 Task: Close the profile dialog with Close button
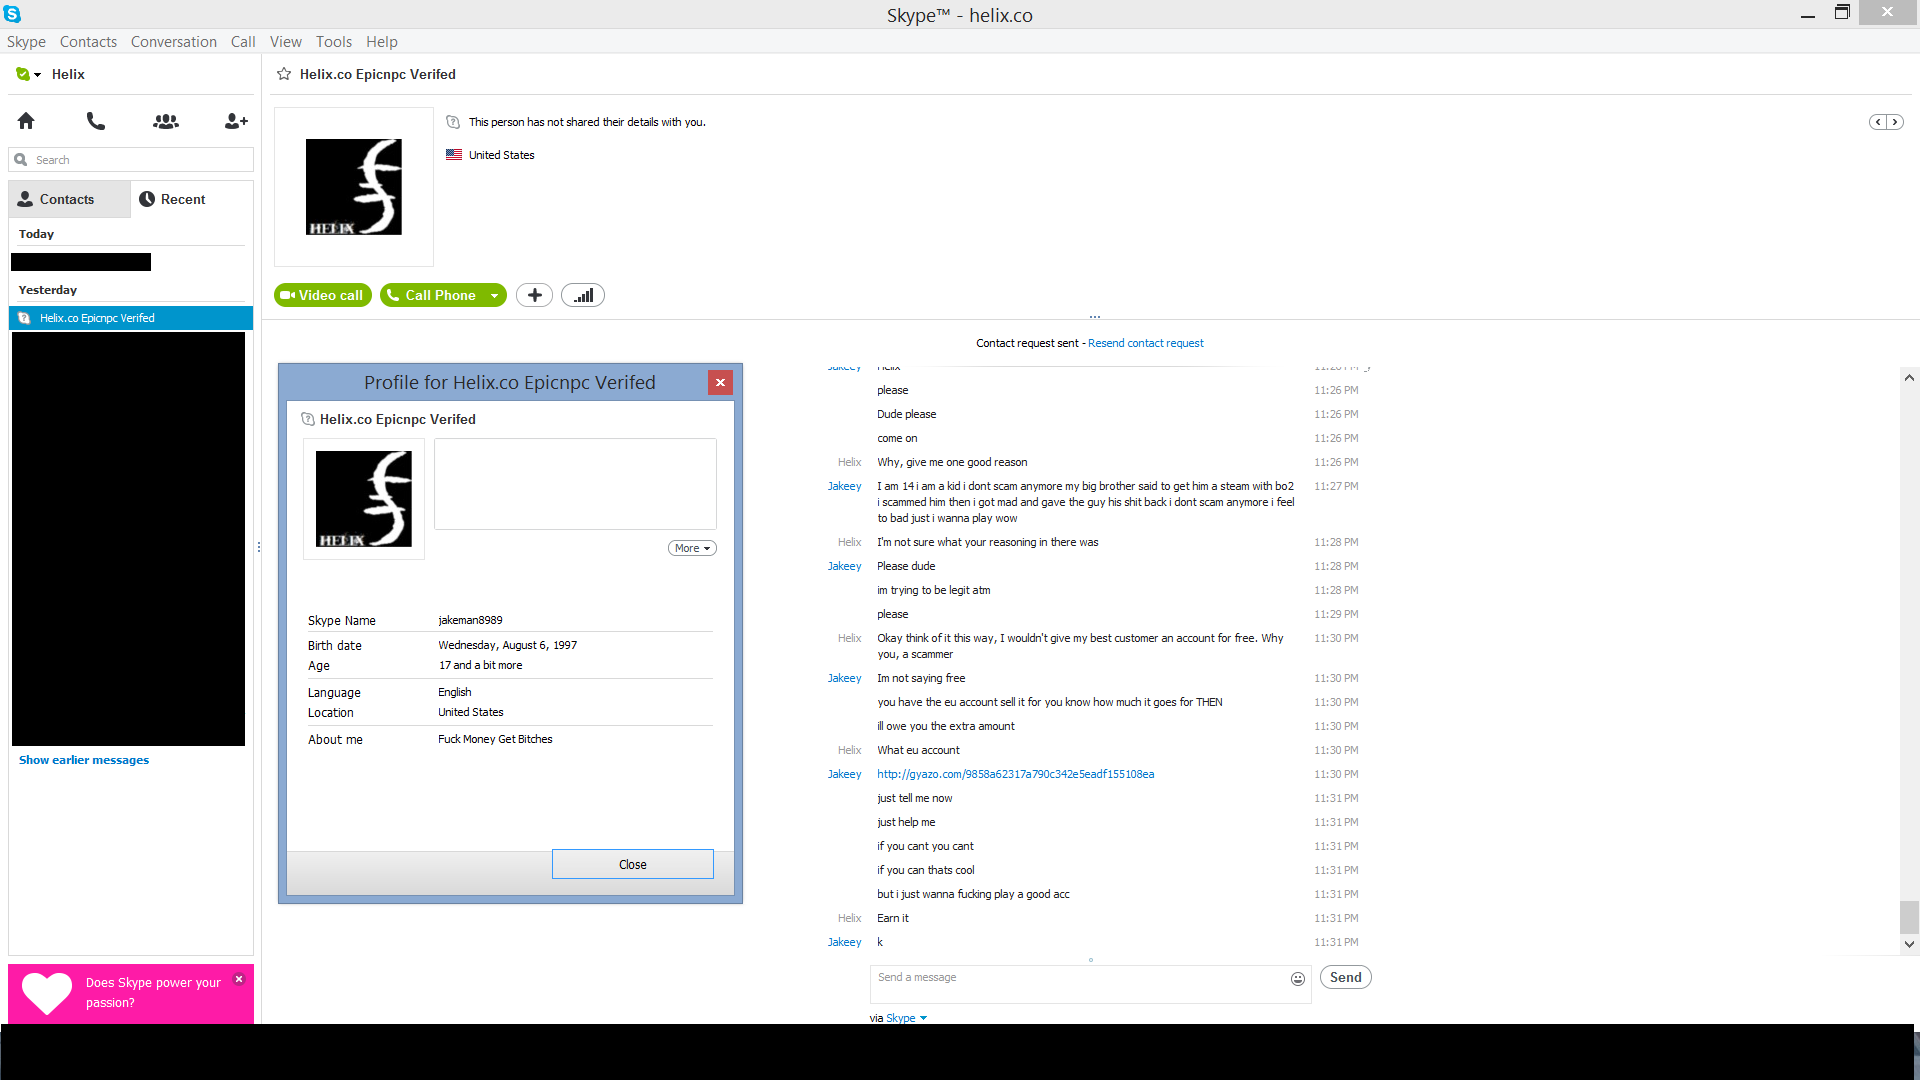pyautogui.click(x=633, y=864)
